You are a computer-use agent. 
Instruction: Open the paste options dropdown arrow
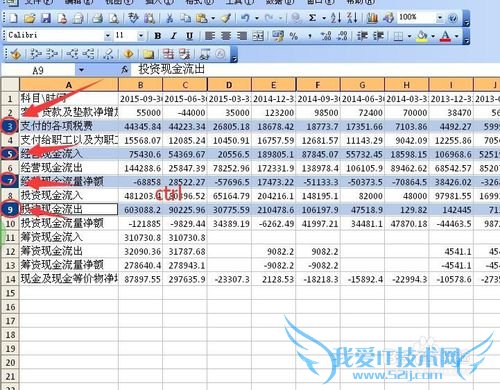tap(213, 18)
